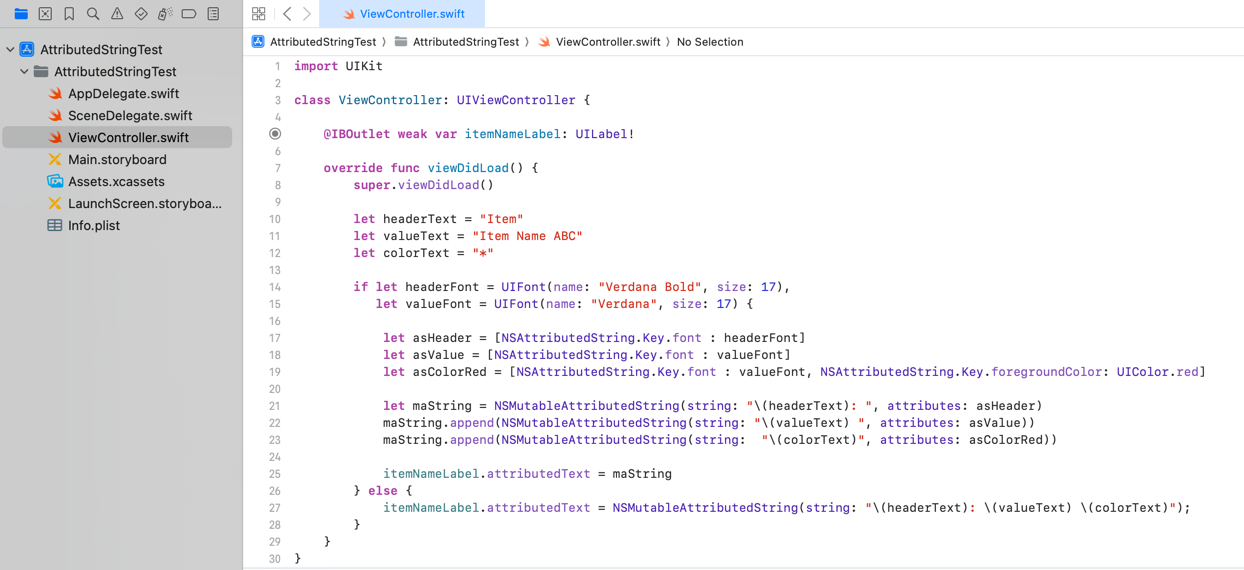Open the Issue navigator warning icon

[x=117, y=14]
